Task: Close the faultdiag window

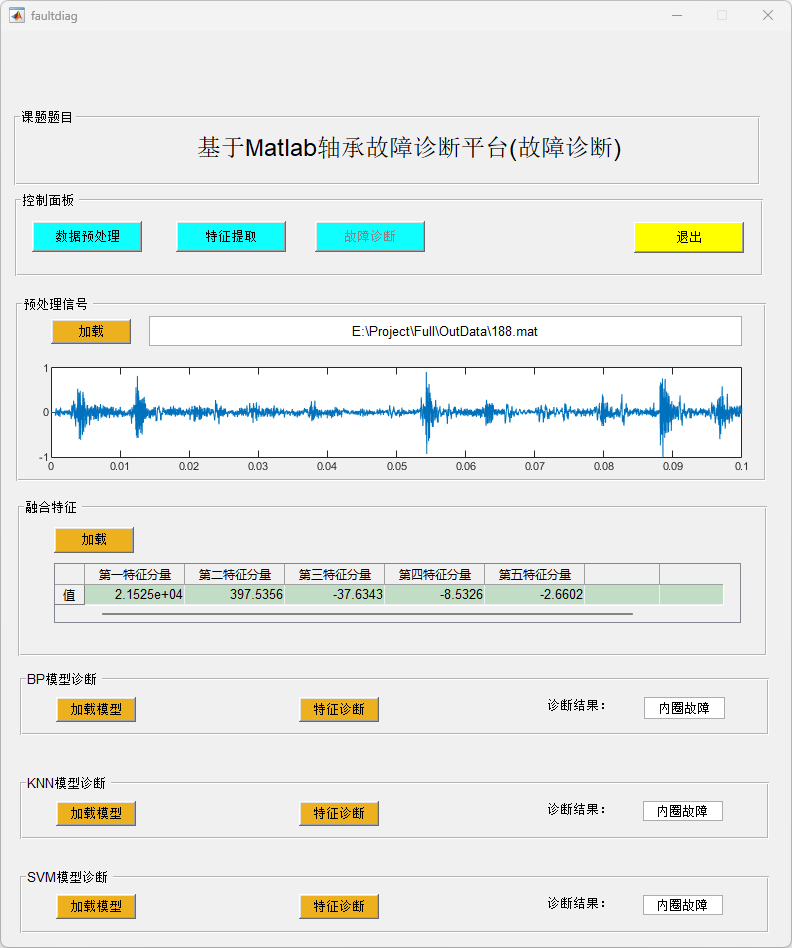Action: [x=768, y=15]
